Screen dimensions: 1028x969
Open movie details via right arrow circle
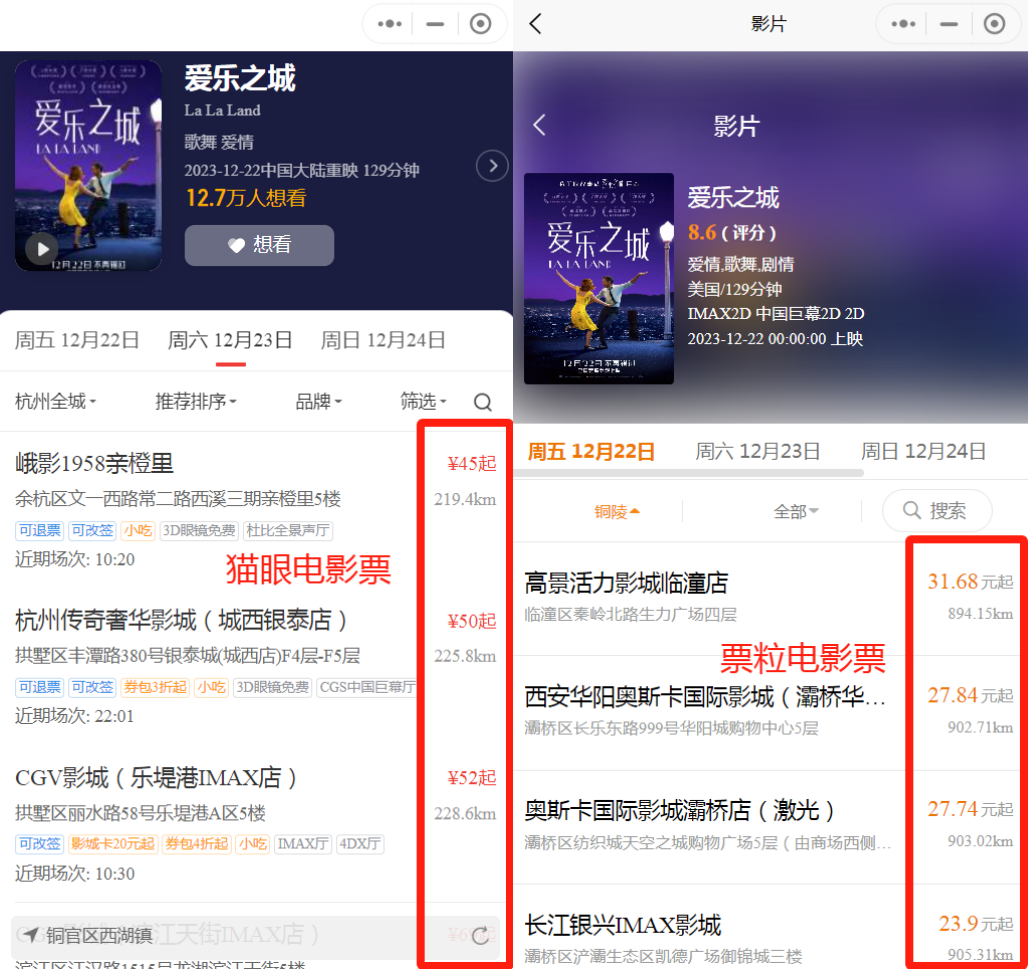point(492,165)
